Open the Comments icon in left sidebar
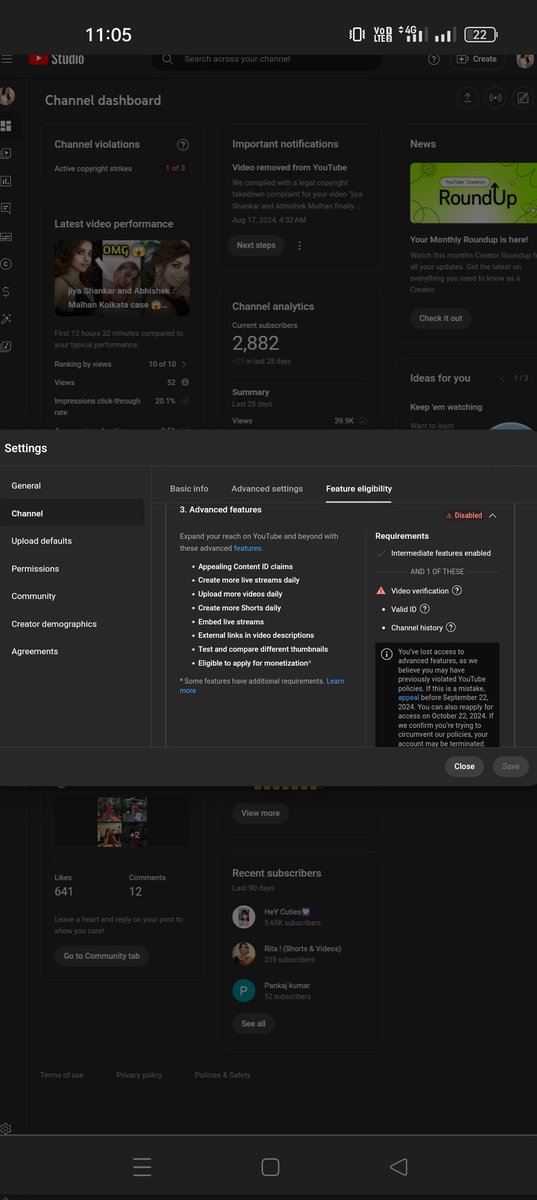Screen dimensions: 537x1200 (x=6, y=208)
